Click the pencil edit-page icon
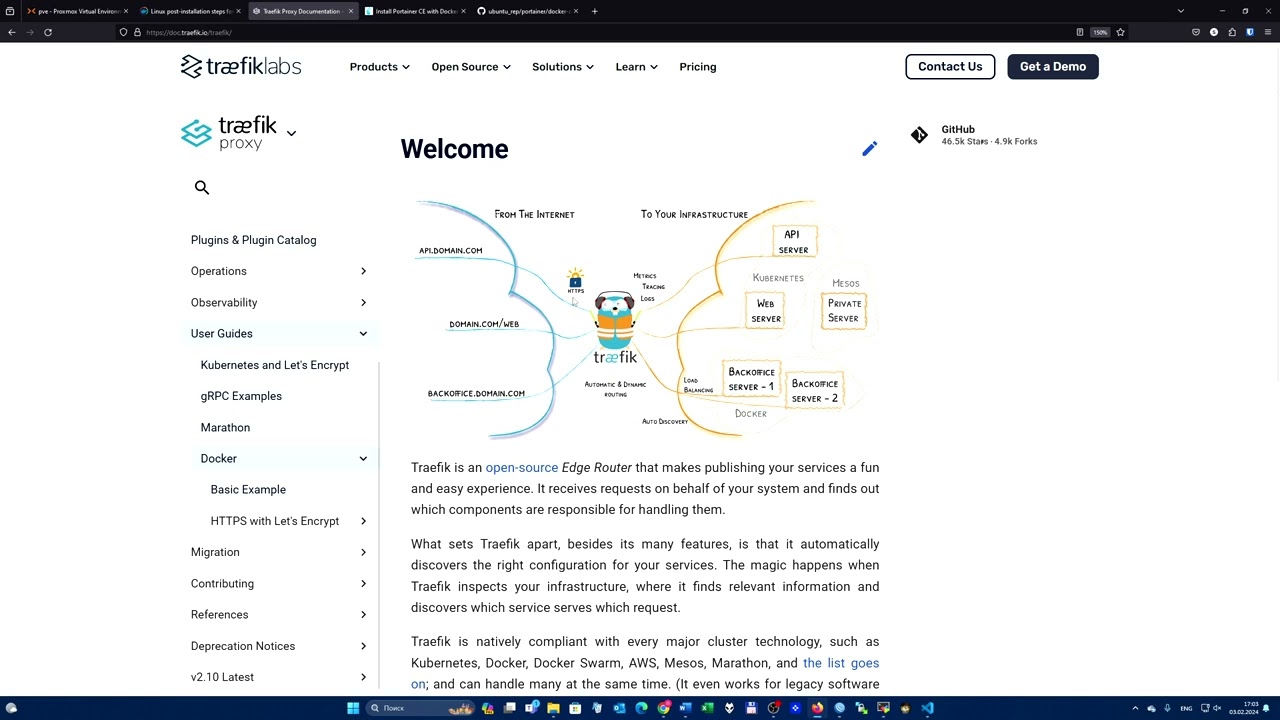 (x=870, y=149)
